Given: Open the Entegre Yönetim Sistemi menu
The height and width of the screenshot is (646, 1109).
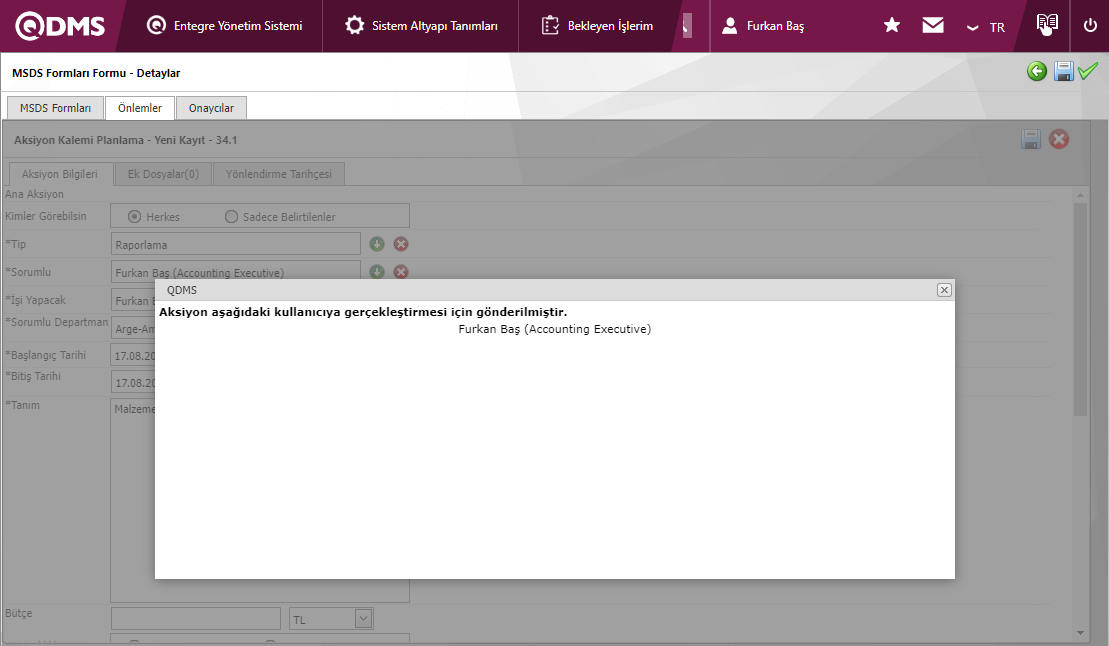Looking at the screenshot, I should [224, 26].
